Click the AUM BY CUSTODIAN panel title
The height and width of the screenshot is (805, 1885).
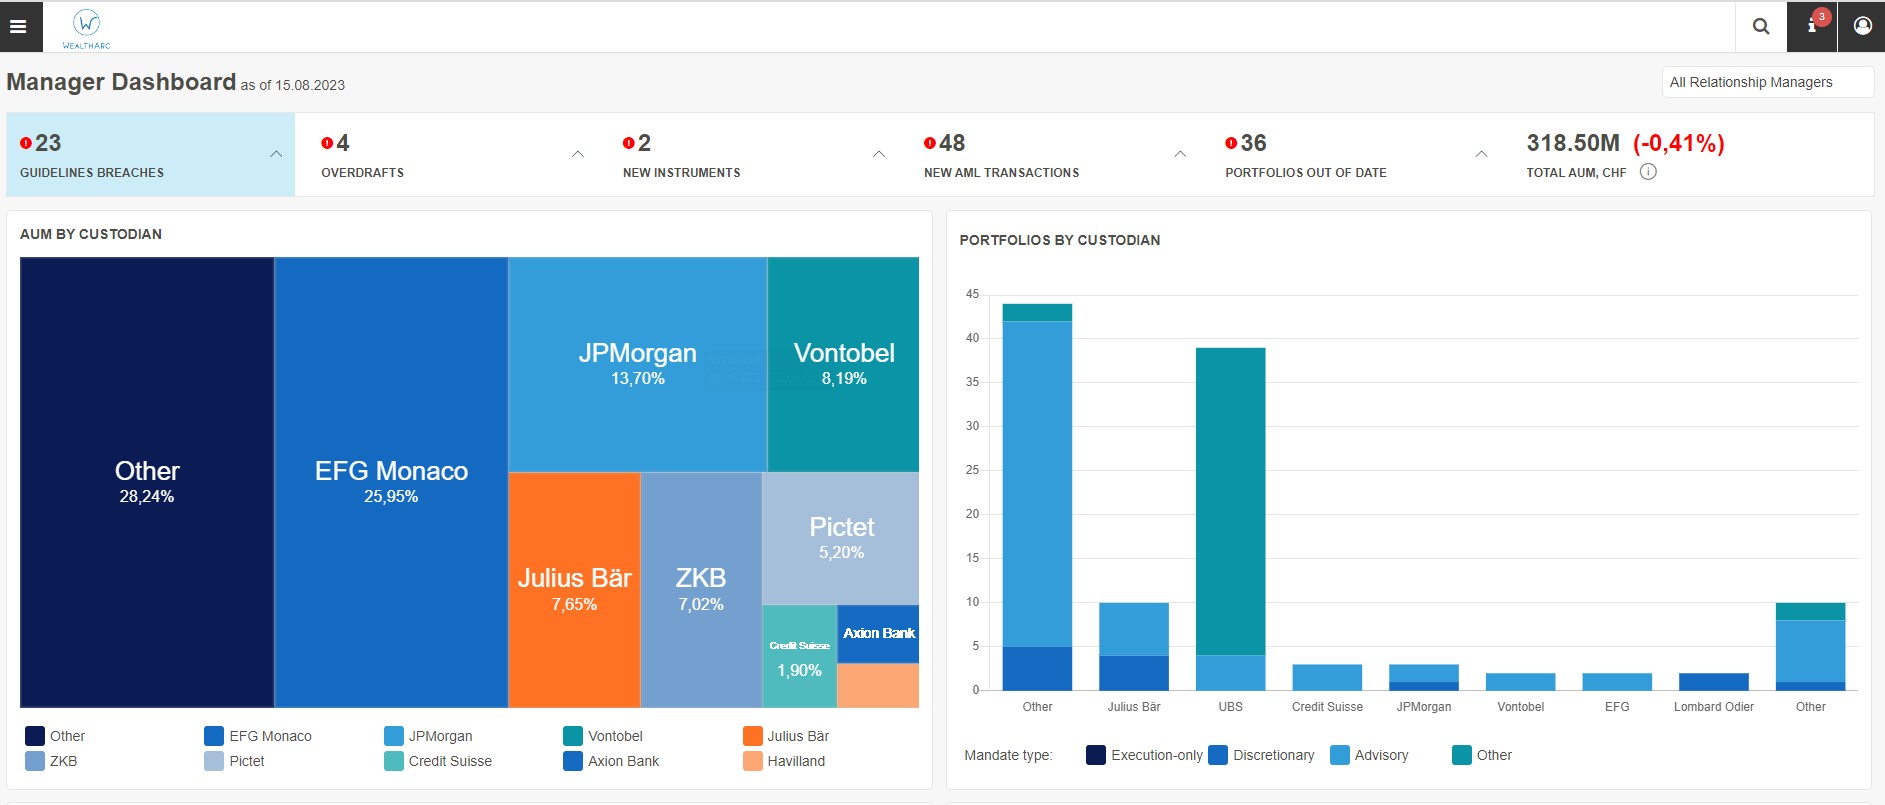point(91,234)
